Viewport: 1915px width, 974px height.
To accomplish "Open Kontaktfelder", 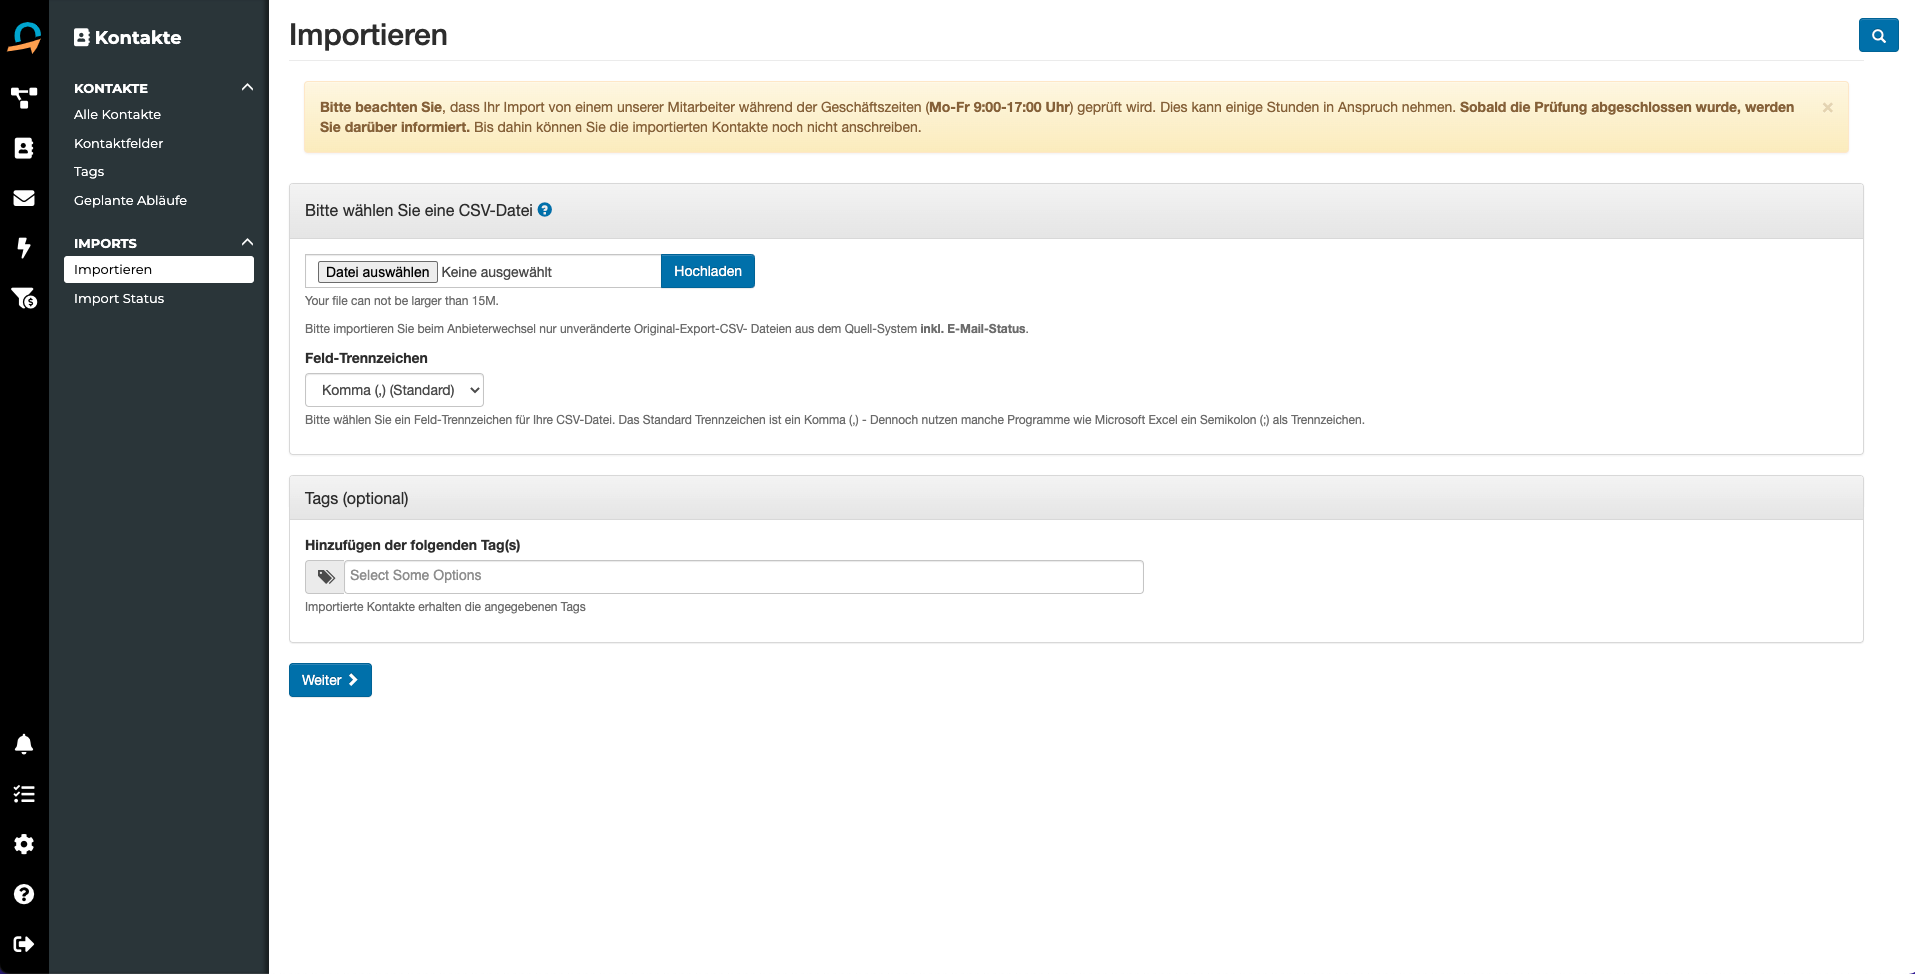I will point(118,143).
